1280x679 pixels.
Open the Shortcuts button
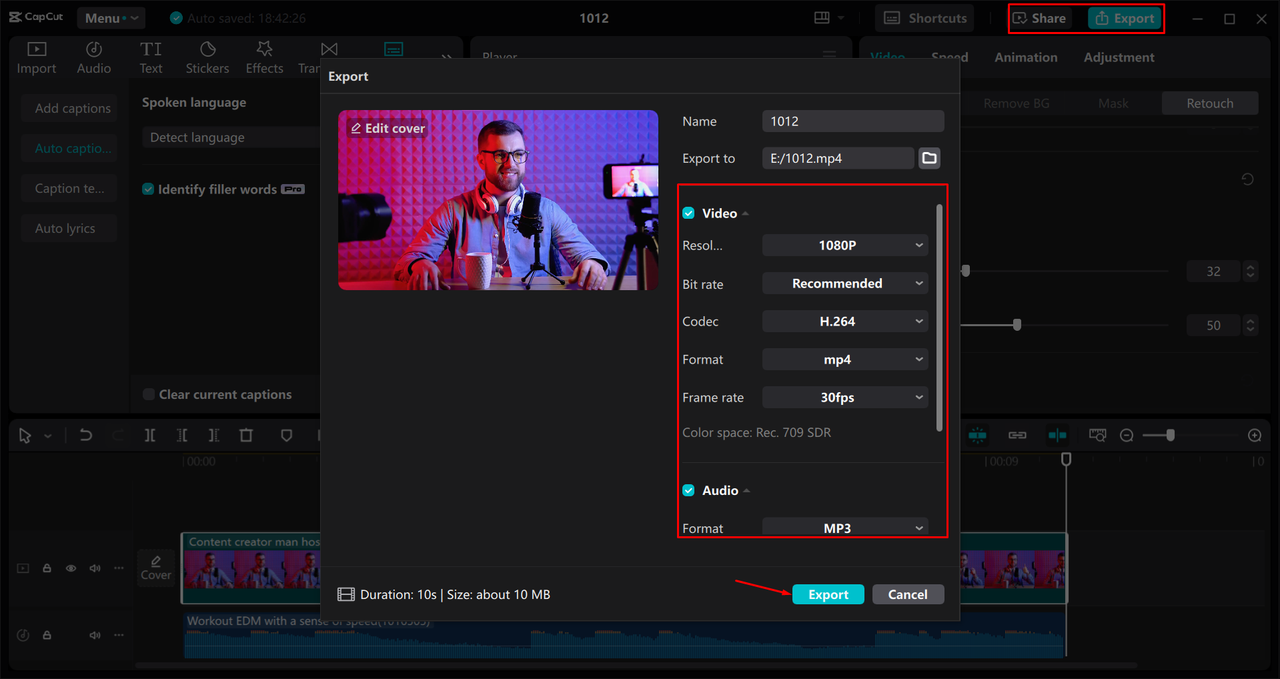click(x=926, y=18)
